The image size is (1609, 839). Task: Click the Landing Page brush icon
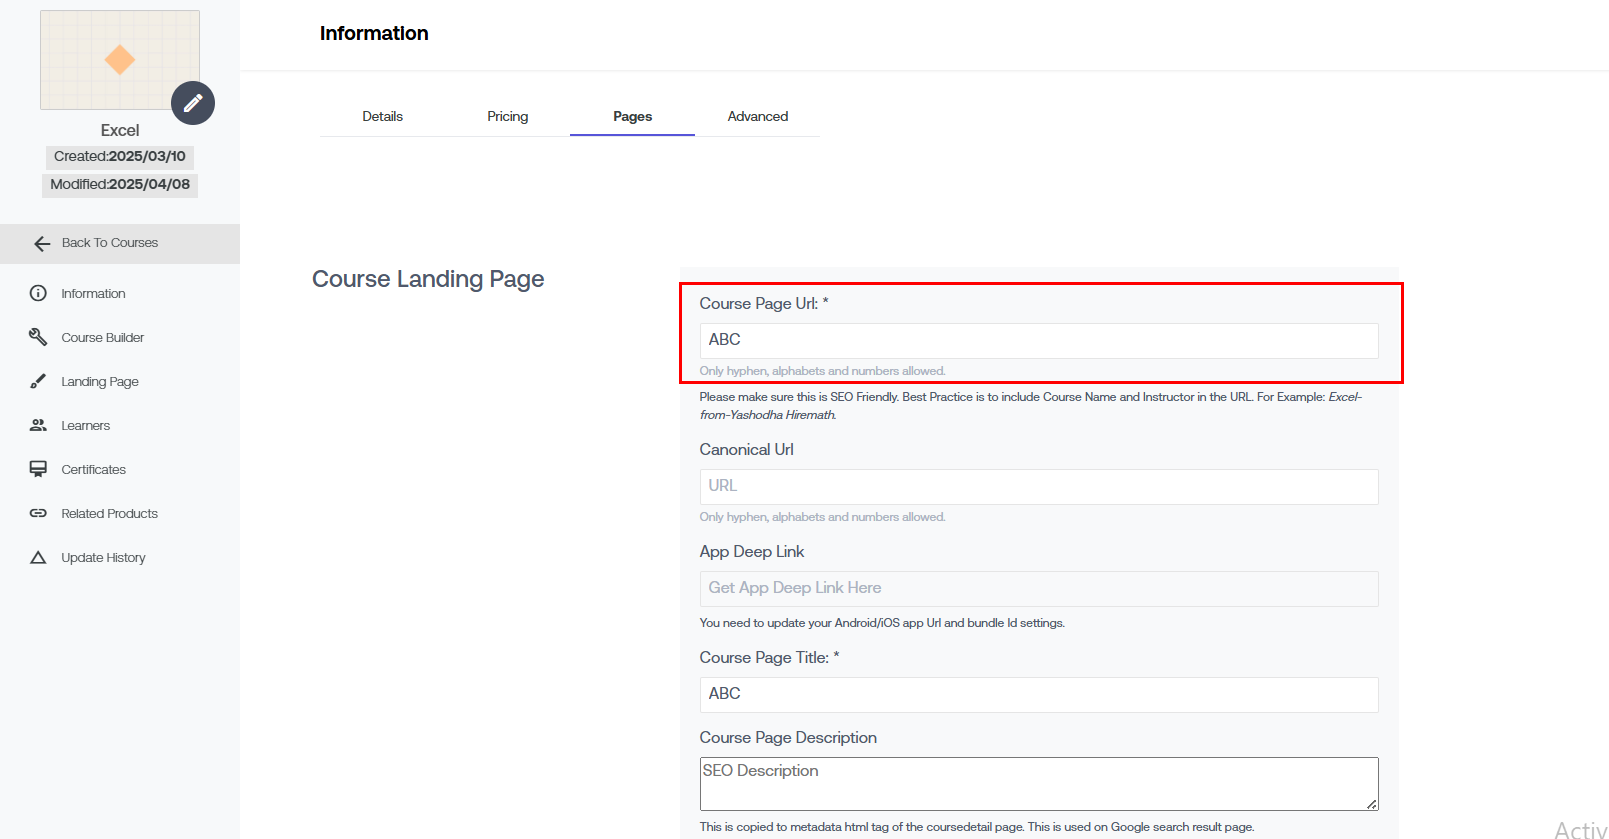38,381
